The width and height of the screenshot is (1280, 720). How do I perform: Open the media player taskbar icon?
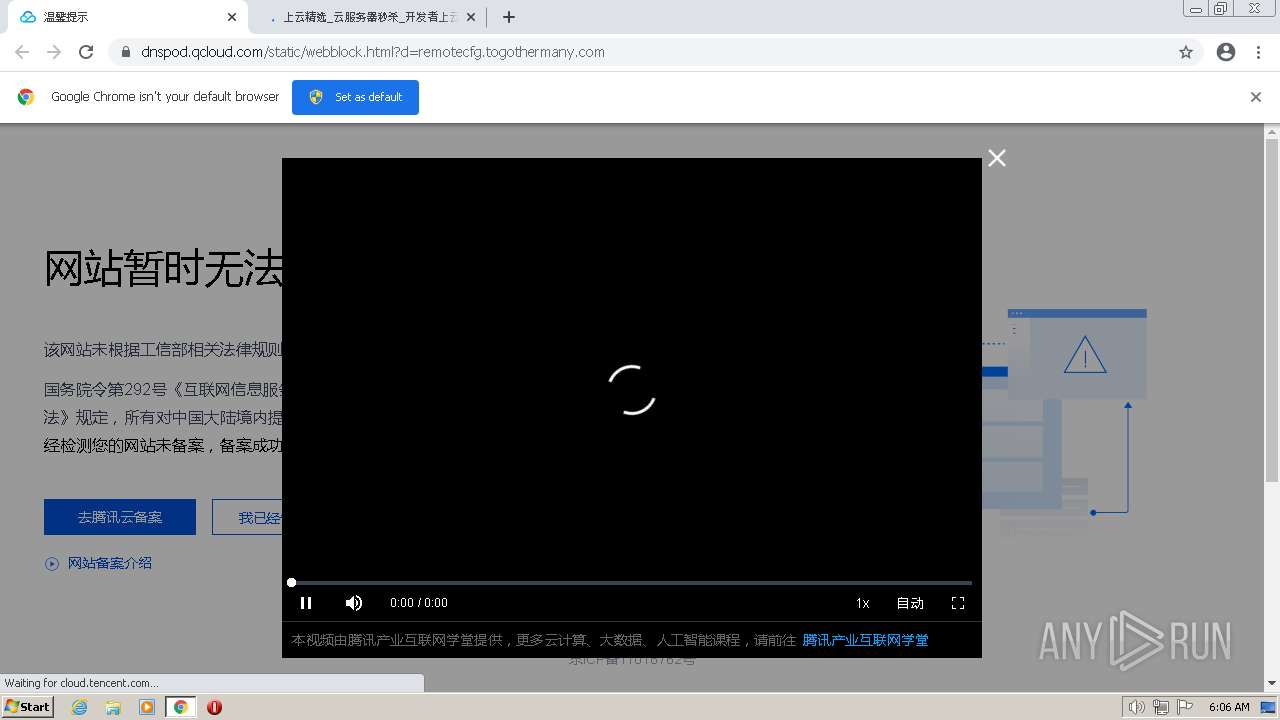147,707
